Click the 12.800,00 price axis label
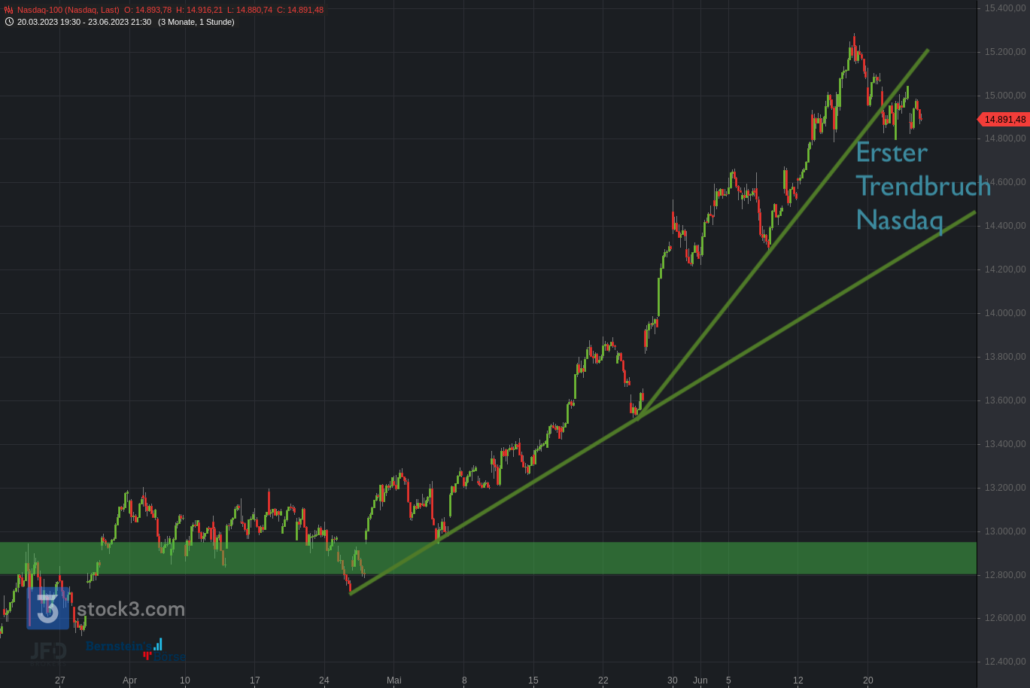The height and width of the screenshot is (688, 1030). (1005, 575)
